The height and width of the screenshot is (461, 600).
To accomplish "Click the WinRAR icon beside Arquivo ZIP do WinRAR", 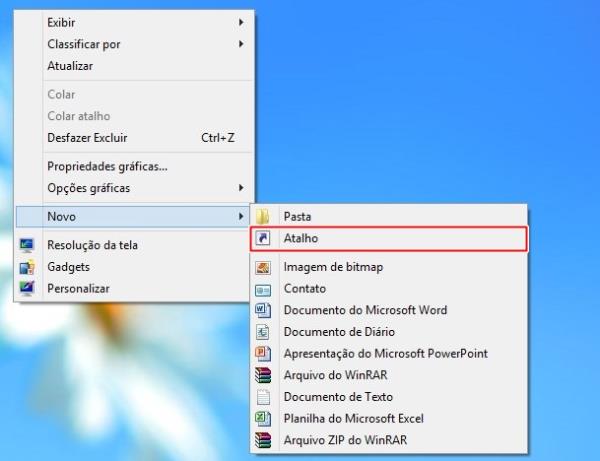I will pos(263,440).
